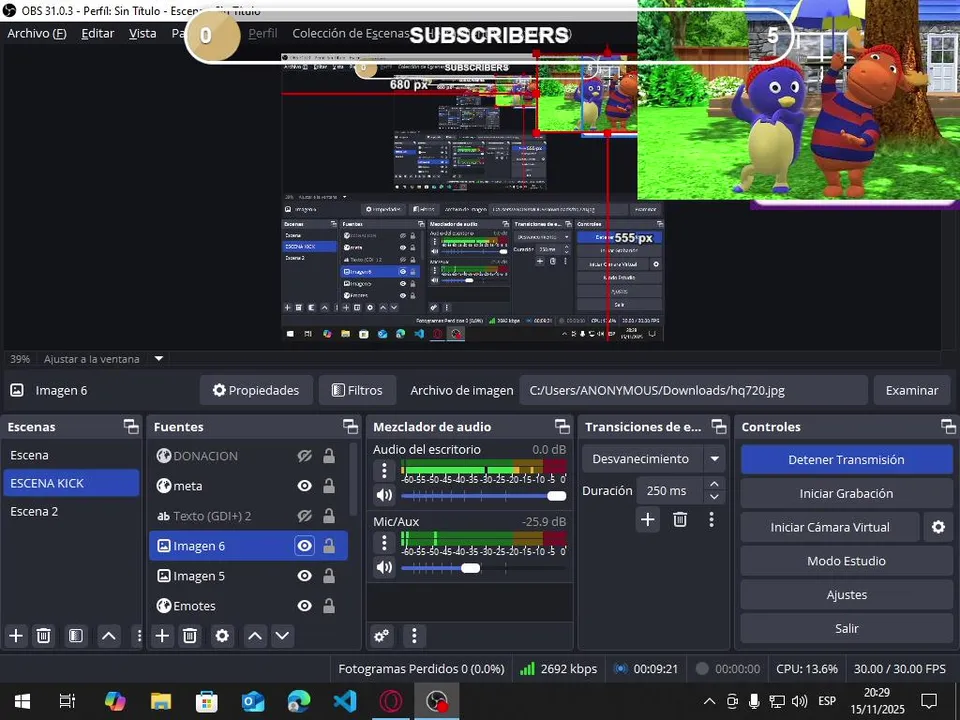Viewport: 960px width, 720px height.
Task: Adjust Audio del escritorio volume slider
Action: pos(484,495)
